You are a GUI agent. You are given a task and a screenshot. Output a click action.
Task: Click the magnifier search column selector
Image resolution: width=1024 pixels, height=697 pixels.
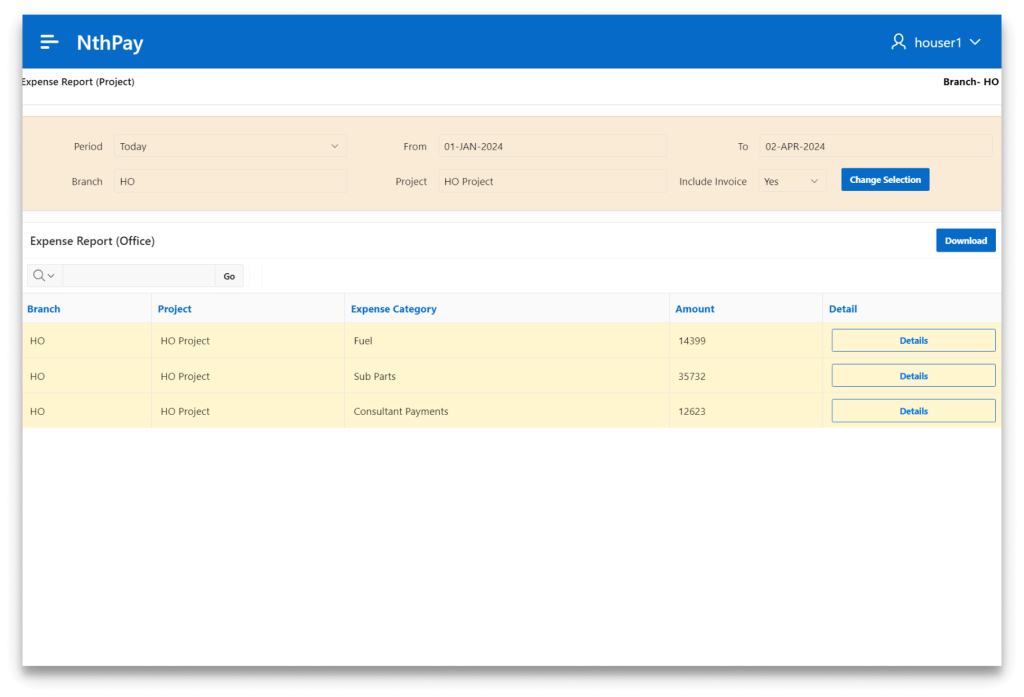44,276
